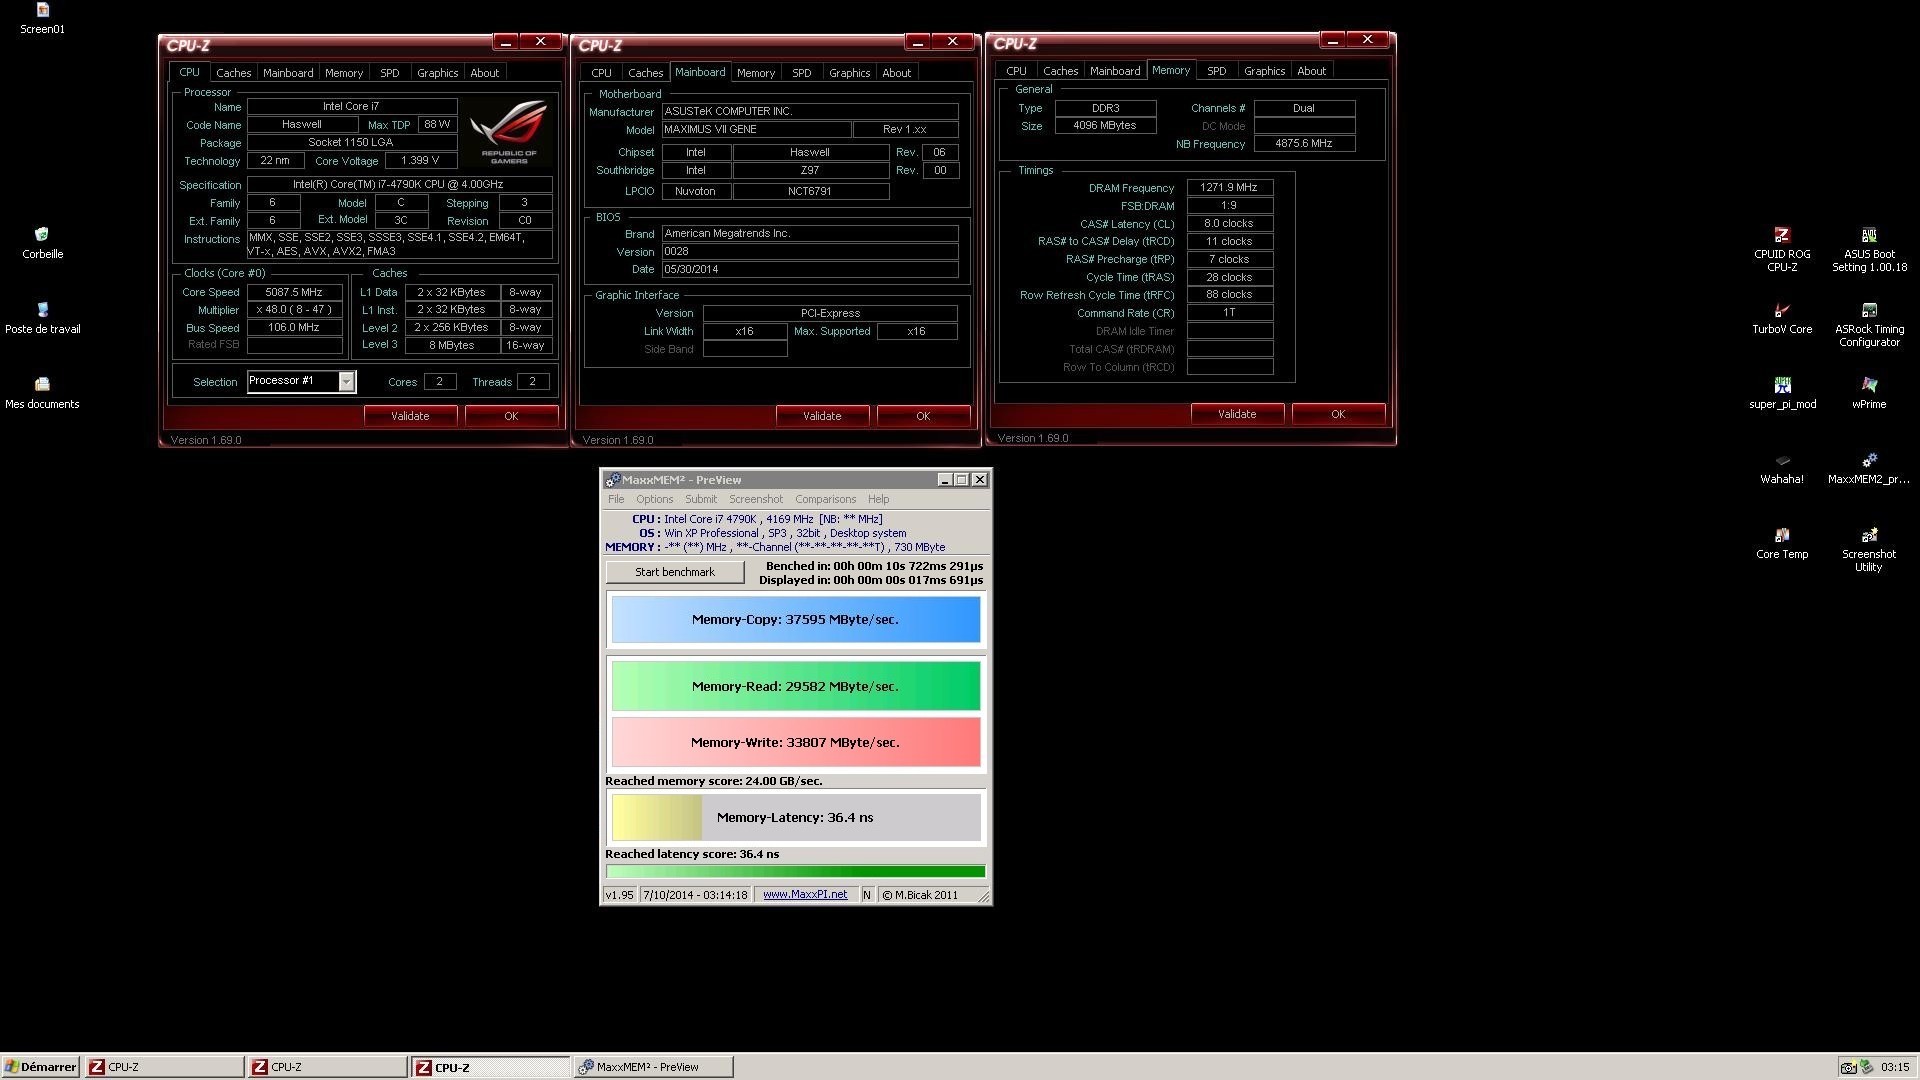Click the Memory-Write red result bar

coord(796,742)
